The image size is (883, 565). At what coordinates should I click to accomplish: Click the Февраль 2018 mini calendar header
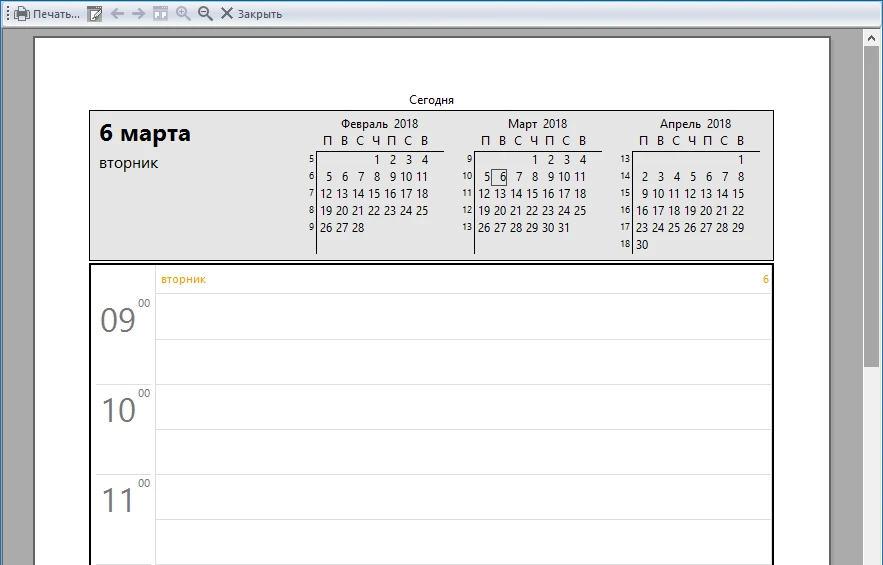(379, 124)
